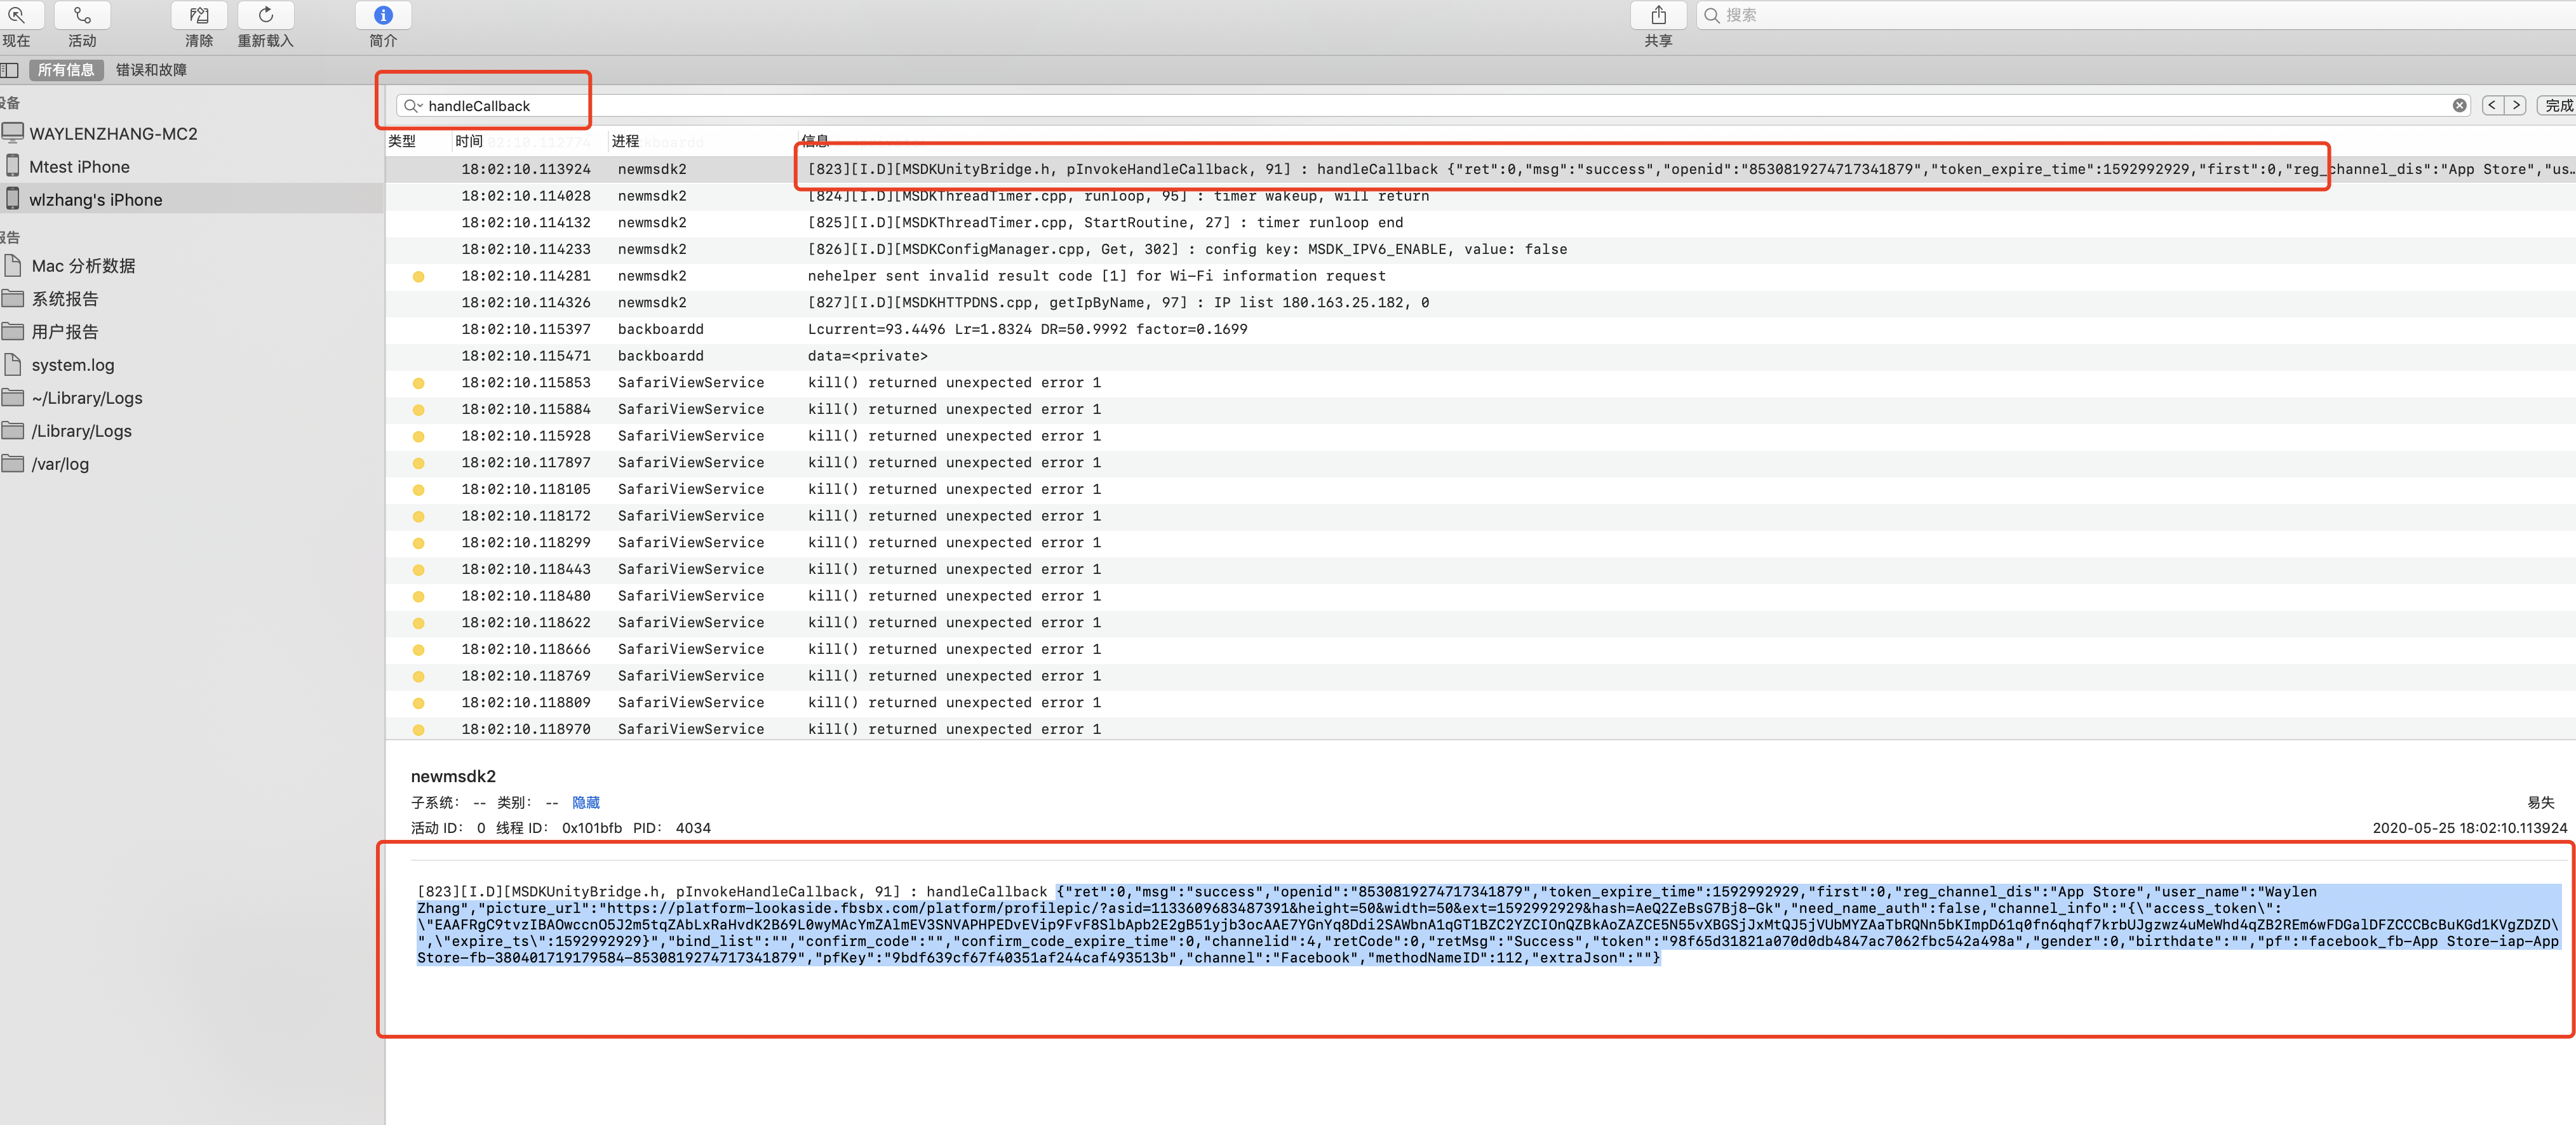The height and width of the screenshot is (1125, 2576).
Task: Click the newmsdk2 detail heading
Action: click(453, 776)
